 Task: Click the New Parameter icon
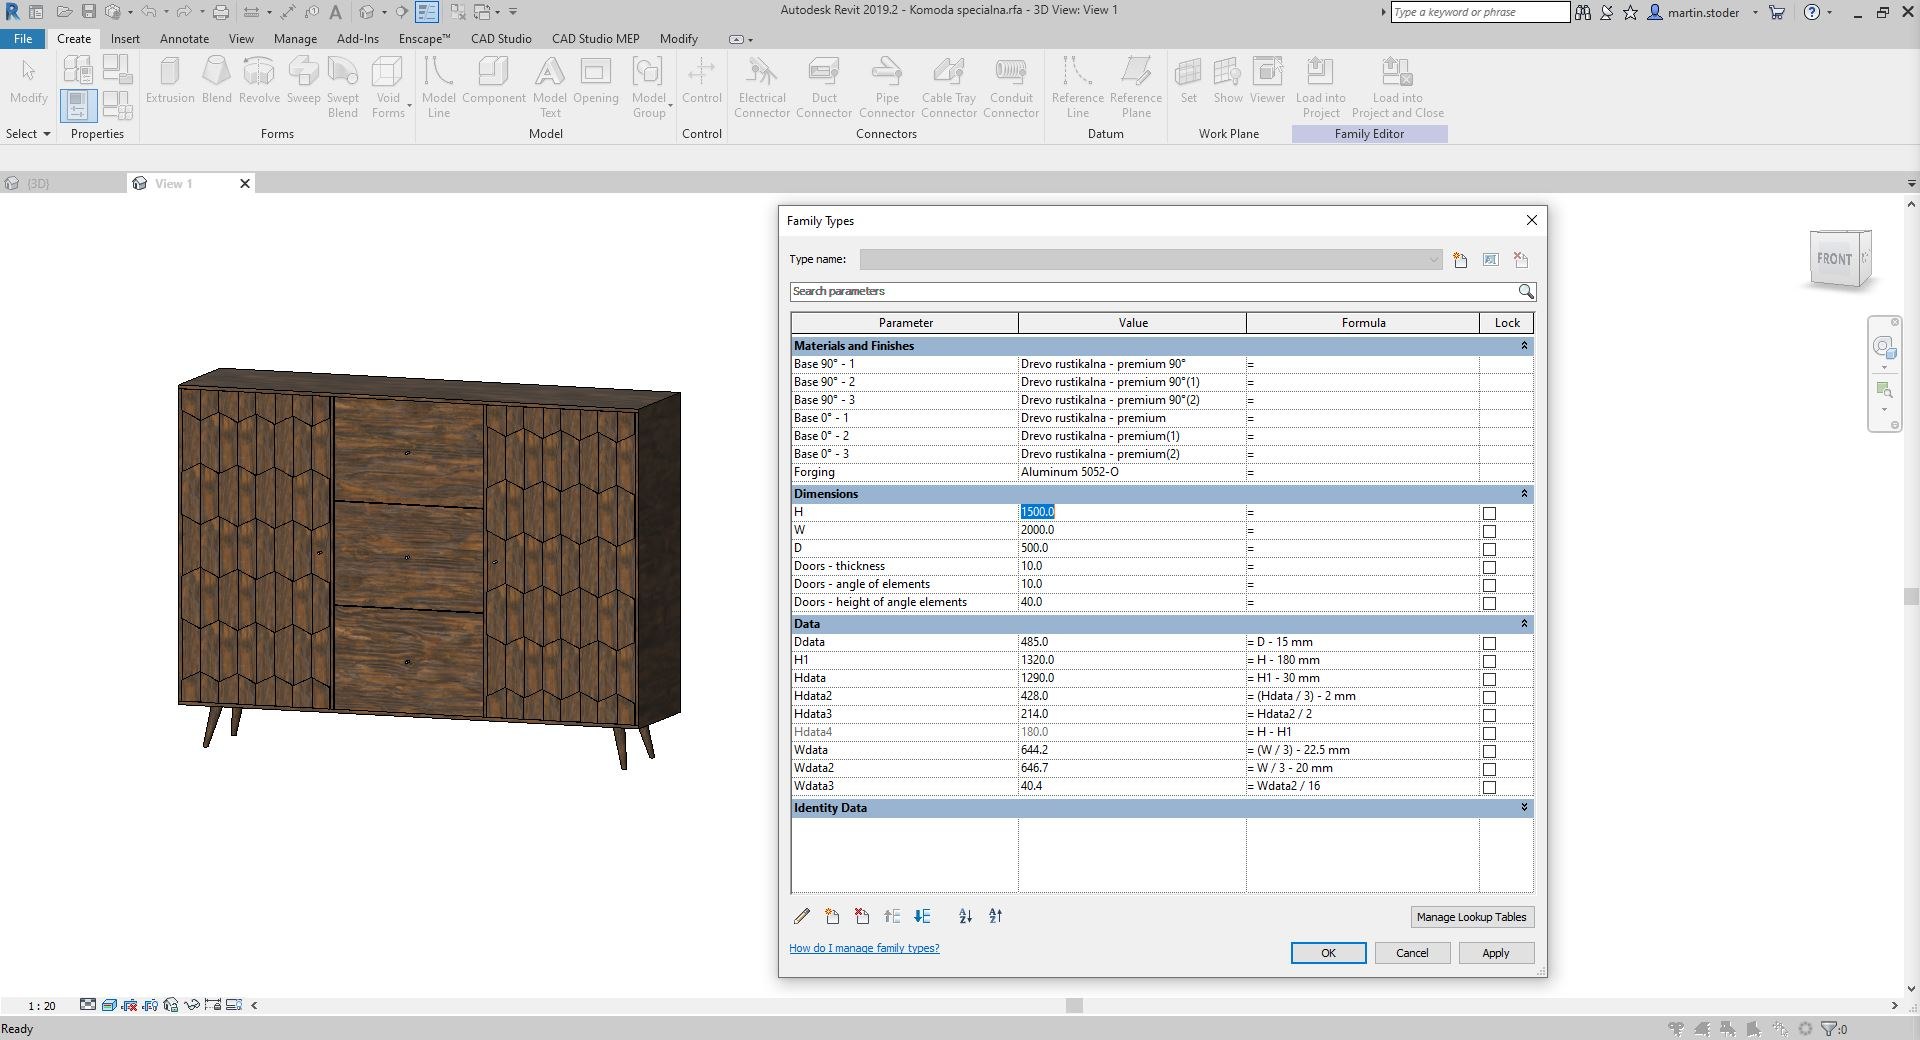(832, 916)
